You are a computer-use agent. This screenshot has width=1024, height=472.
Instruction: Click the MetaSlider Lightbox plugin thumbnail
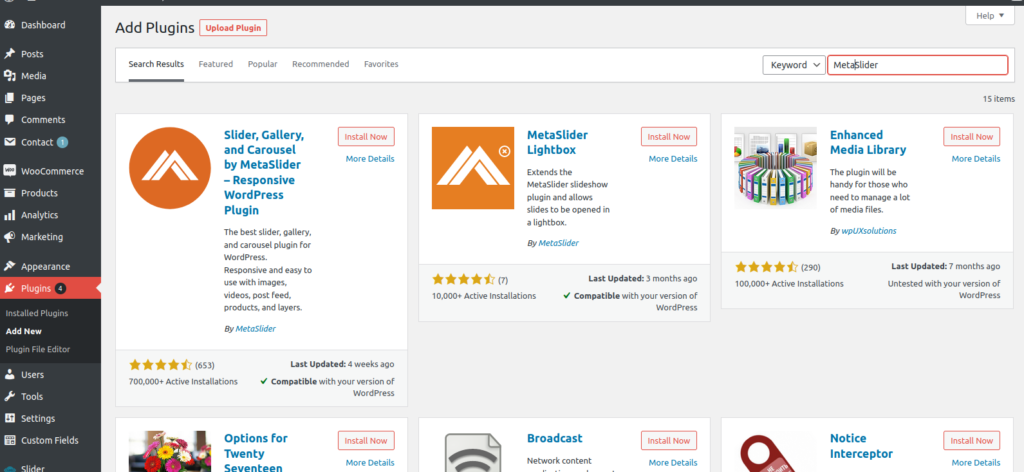tap(472, 168)
